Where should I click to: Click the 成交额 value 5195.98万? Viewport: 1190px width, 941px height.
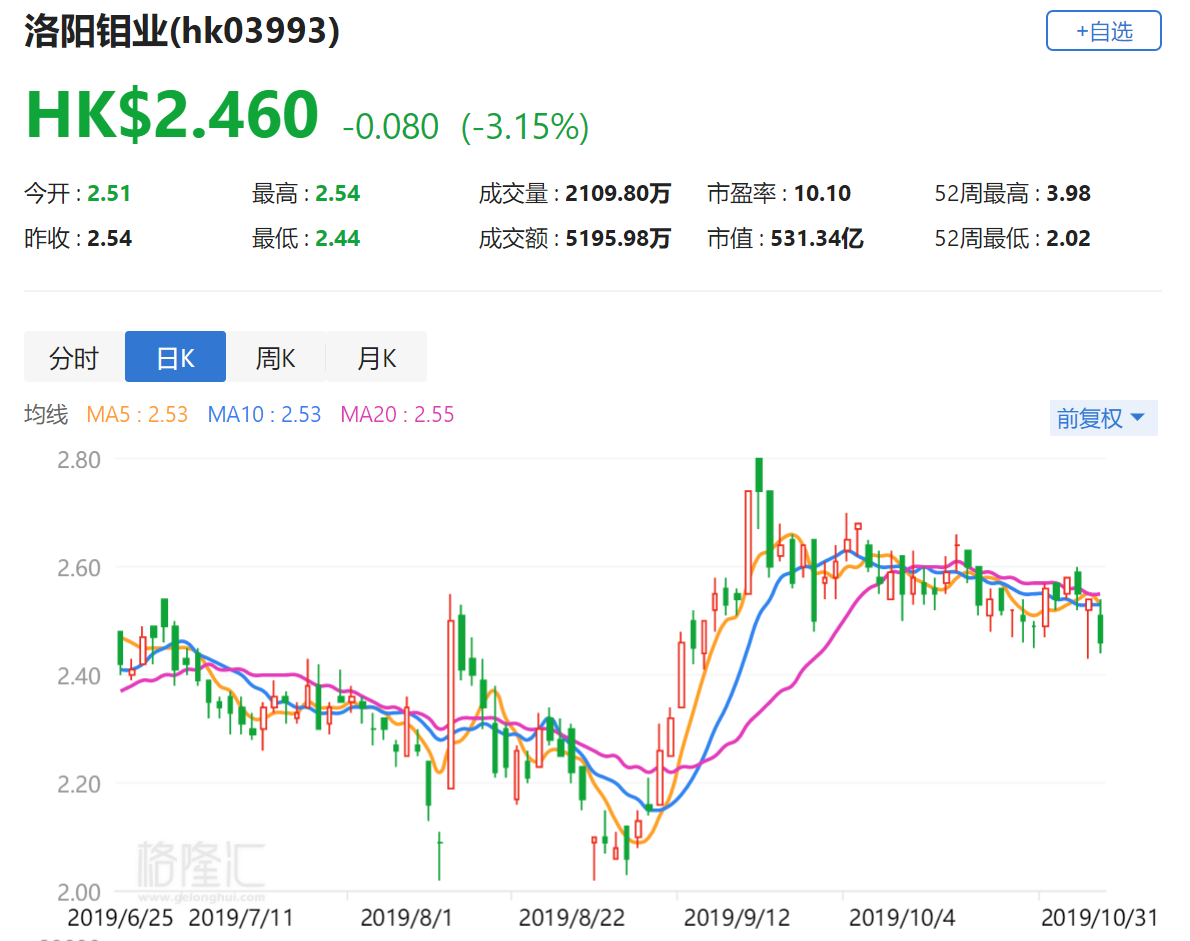tap(619, 239)
